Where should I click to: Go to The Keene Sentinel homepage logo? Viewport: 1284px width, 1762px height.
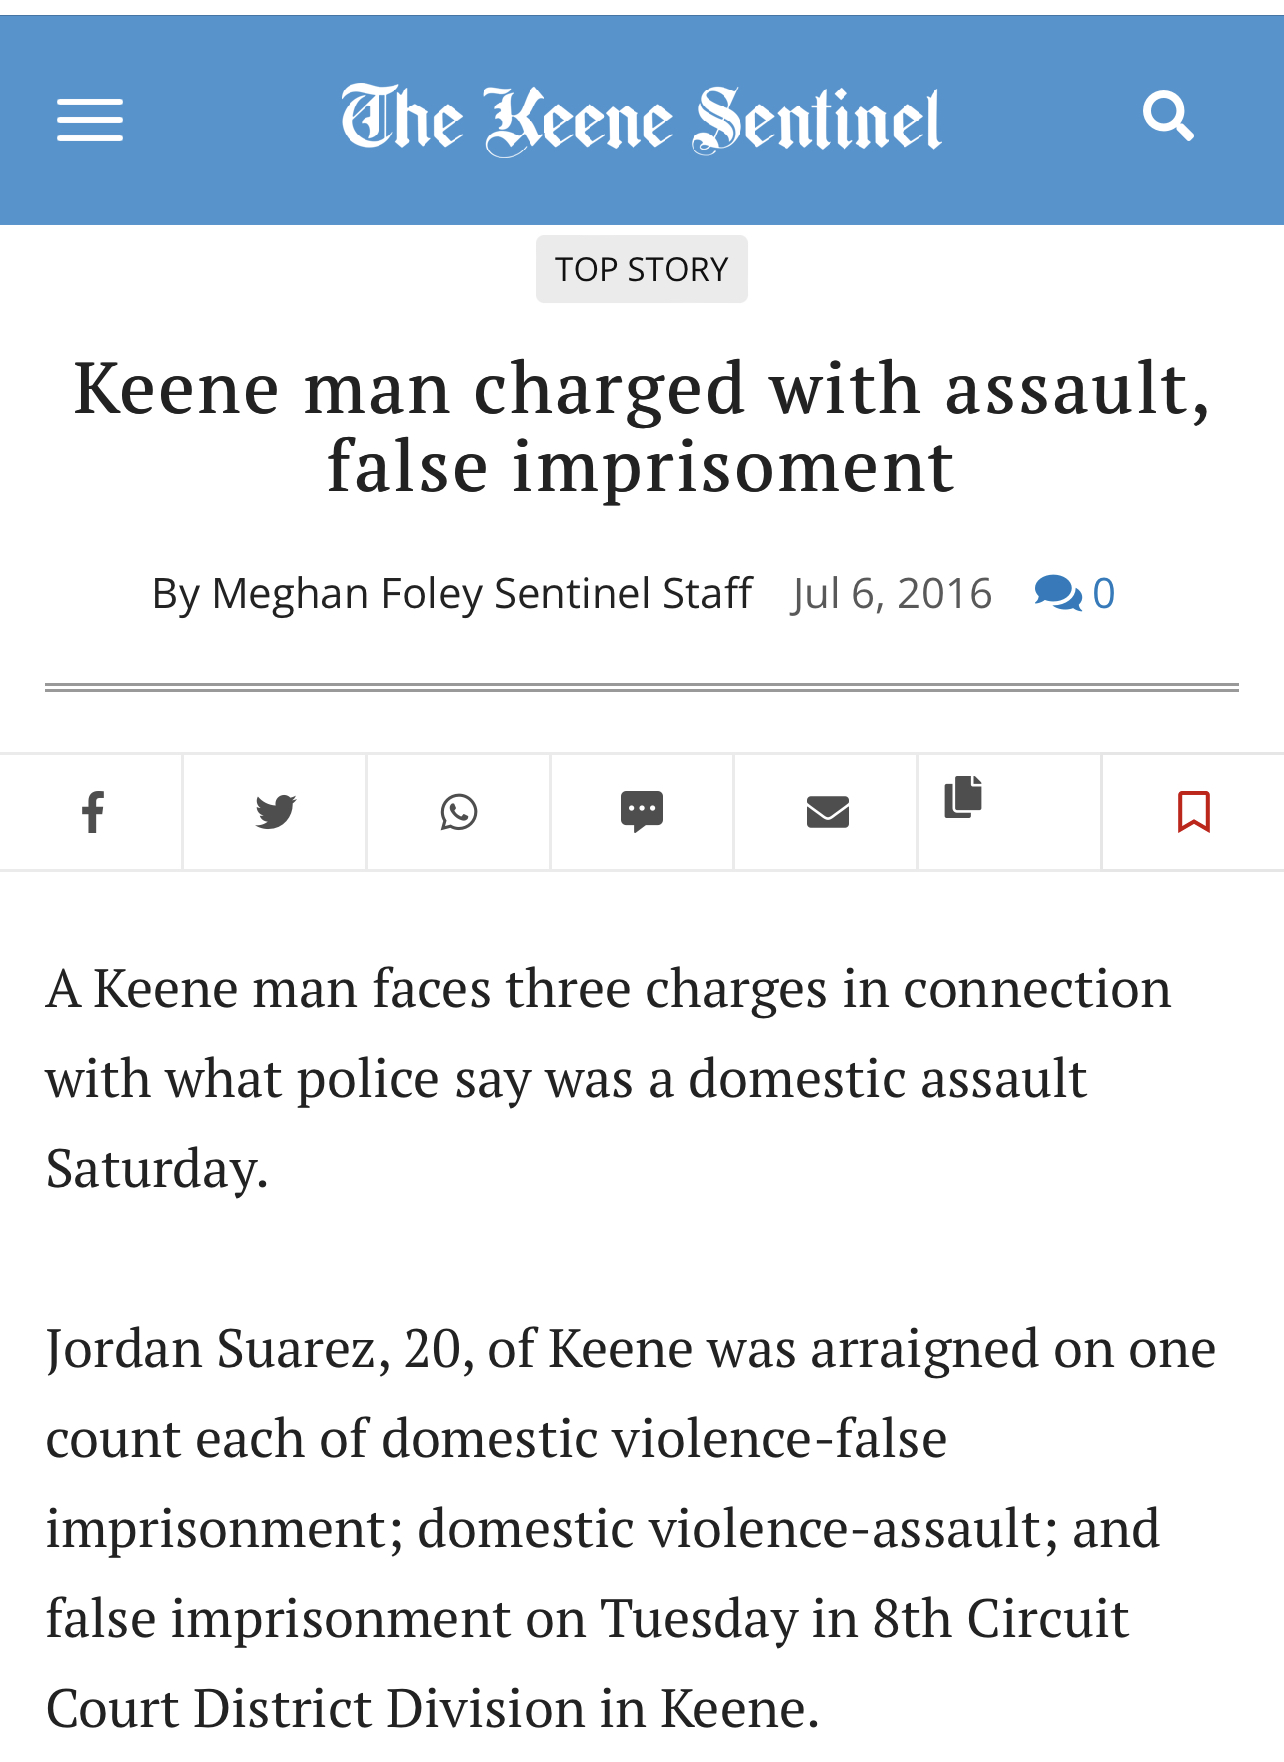coord(641,120)
